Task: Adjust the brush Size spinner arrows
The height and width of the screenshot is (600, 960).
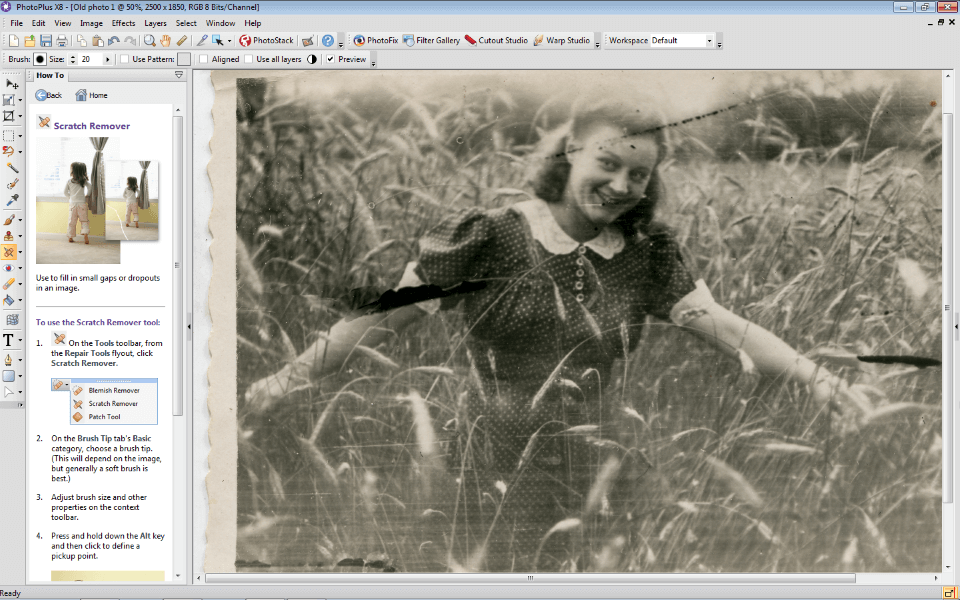Action: click(73, 59)
